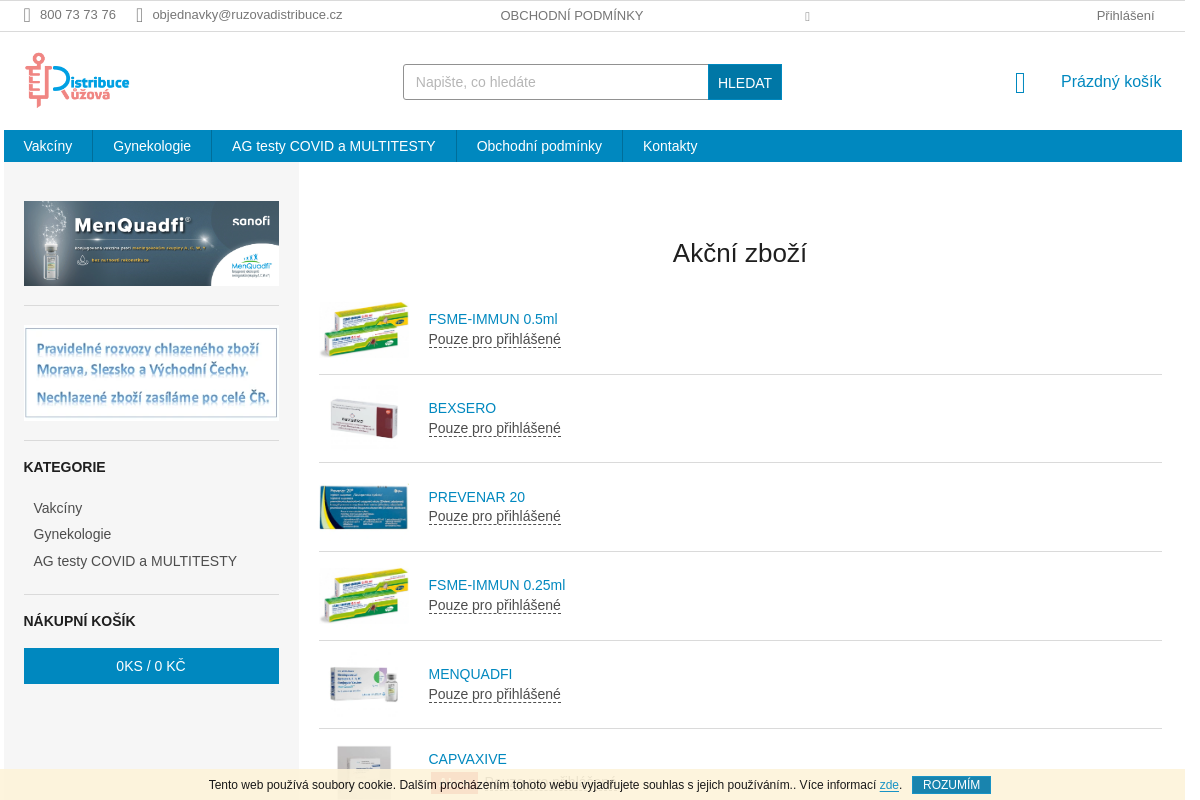Image resolution: width=1200 pixels, height=800 pixels.
Task: Open the FSME-IMMUN 0.5ml product link
Action: [493, 319]
